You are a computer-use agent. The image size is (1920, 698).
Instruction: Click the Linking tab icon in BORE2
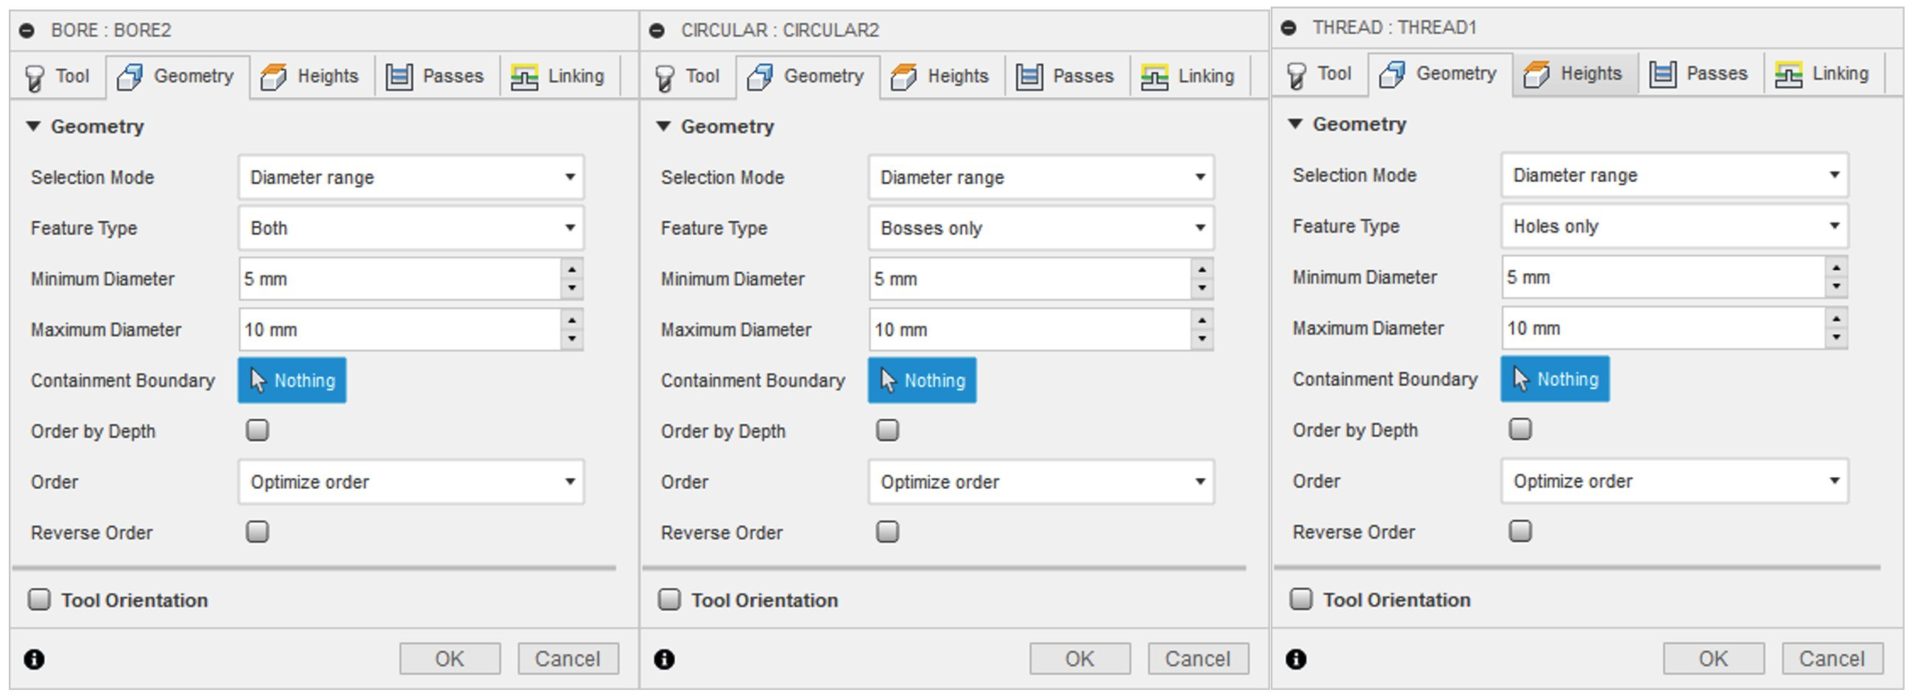(524, 76)
